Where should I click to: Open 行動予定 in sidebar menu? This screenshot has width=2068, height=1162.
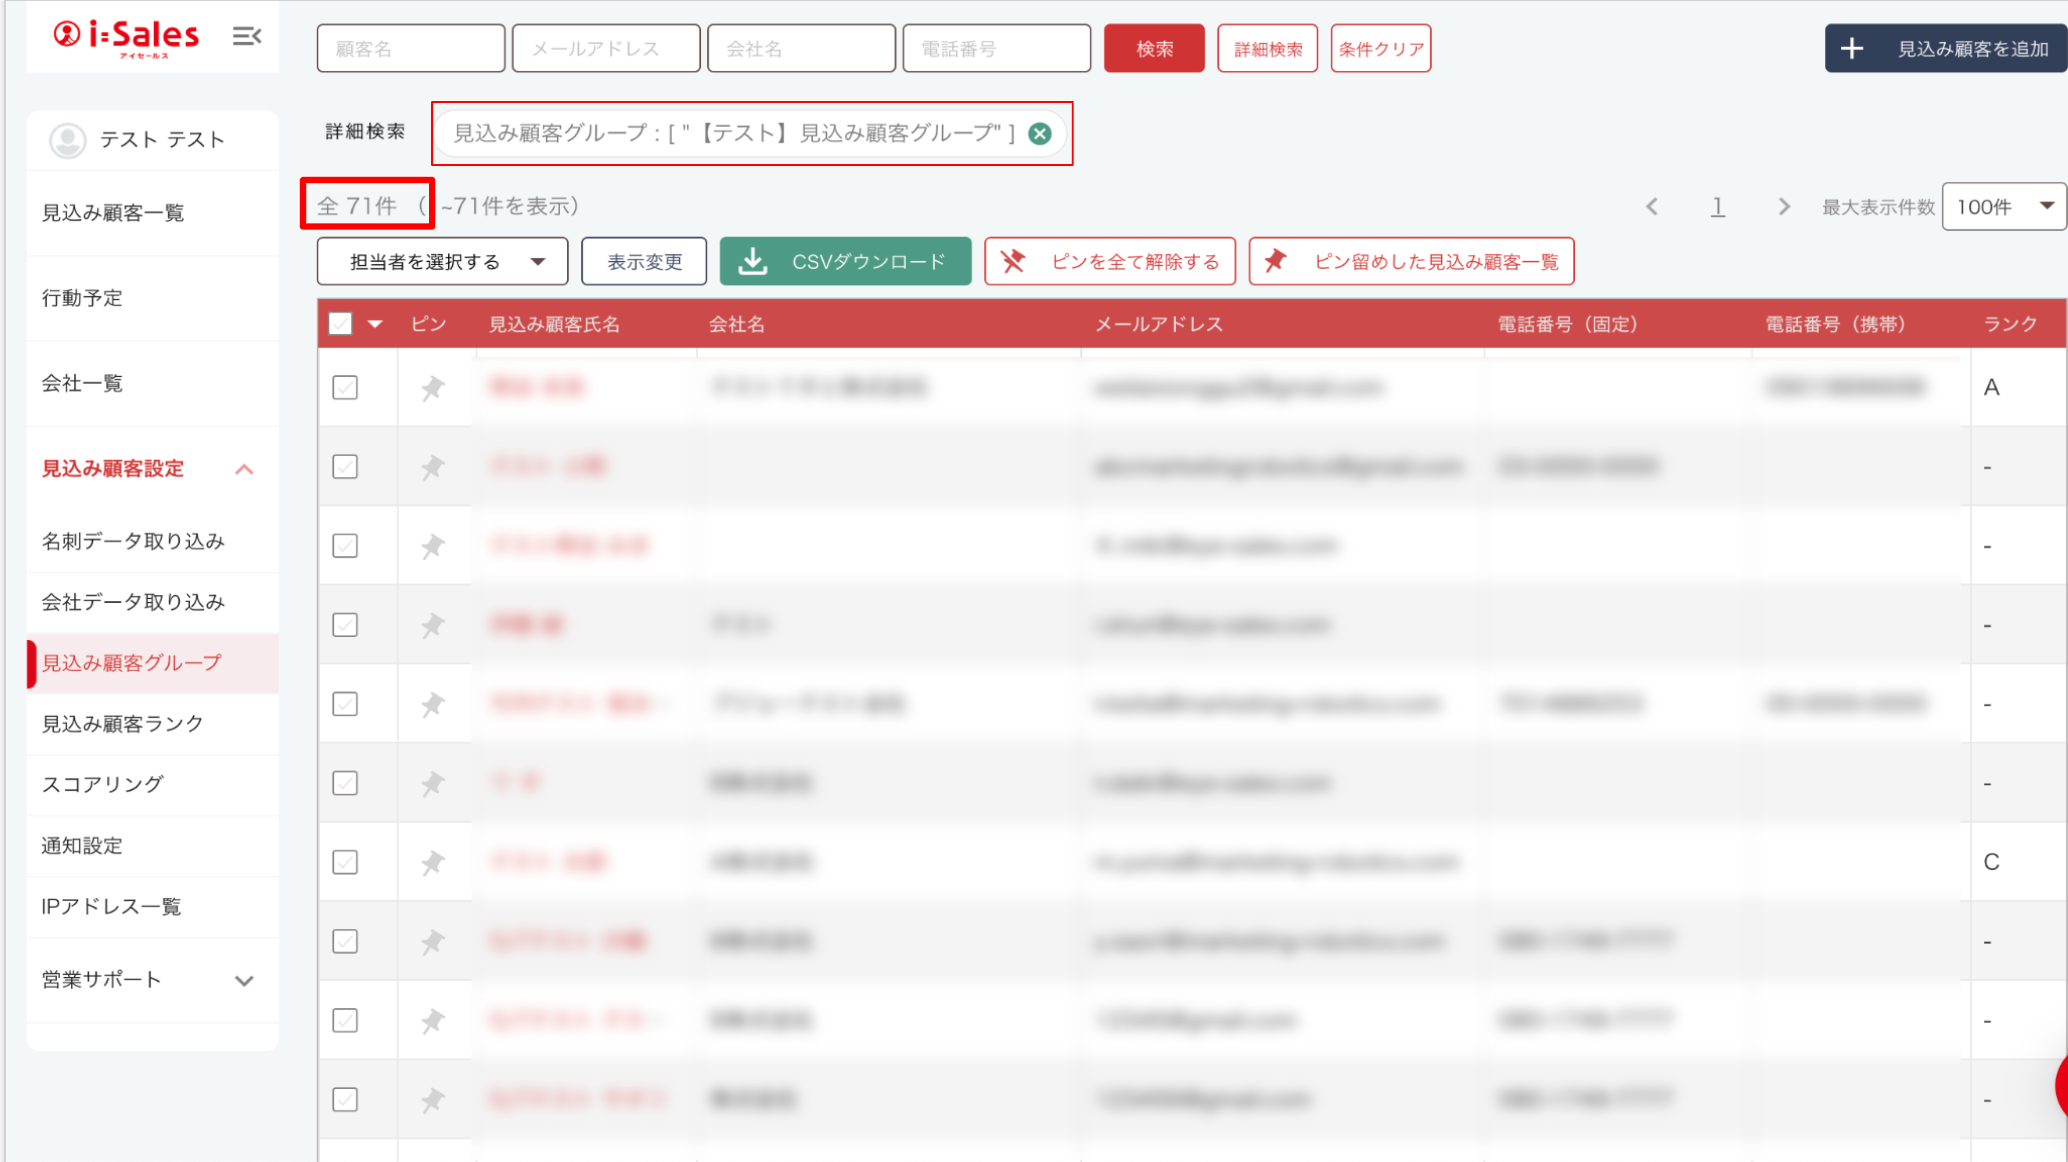82,298
